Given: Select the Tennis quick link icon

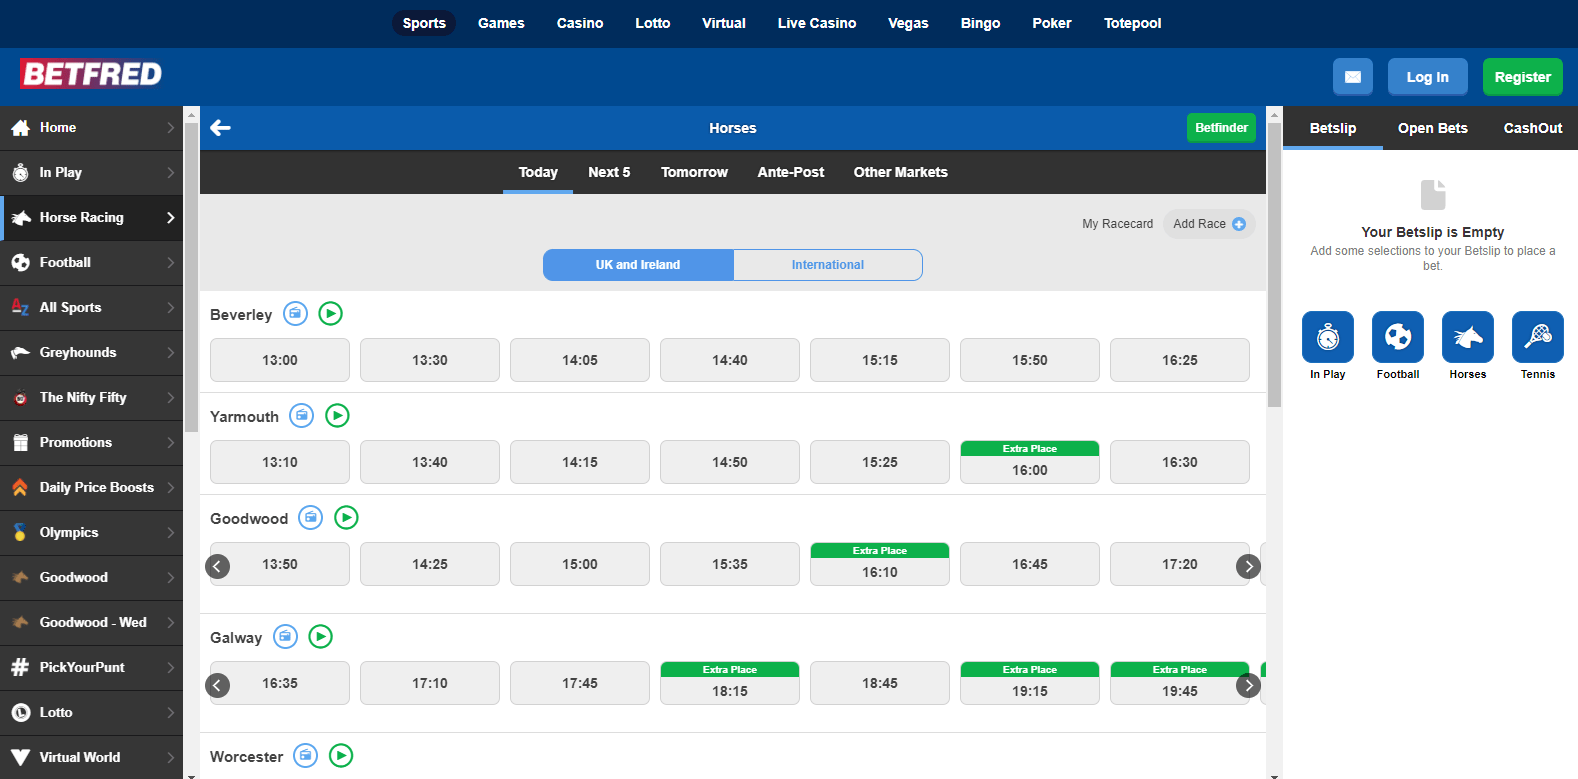Looking at the screenshot, I should 1537,337.
